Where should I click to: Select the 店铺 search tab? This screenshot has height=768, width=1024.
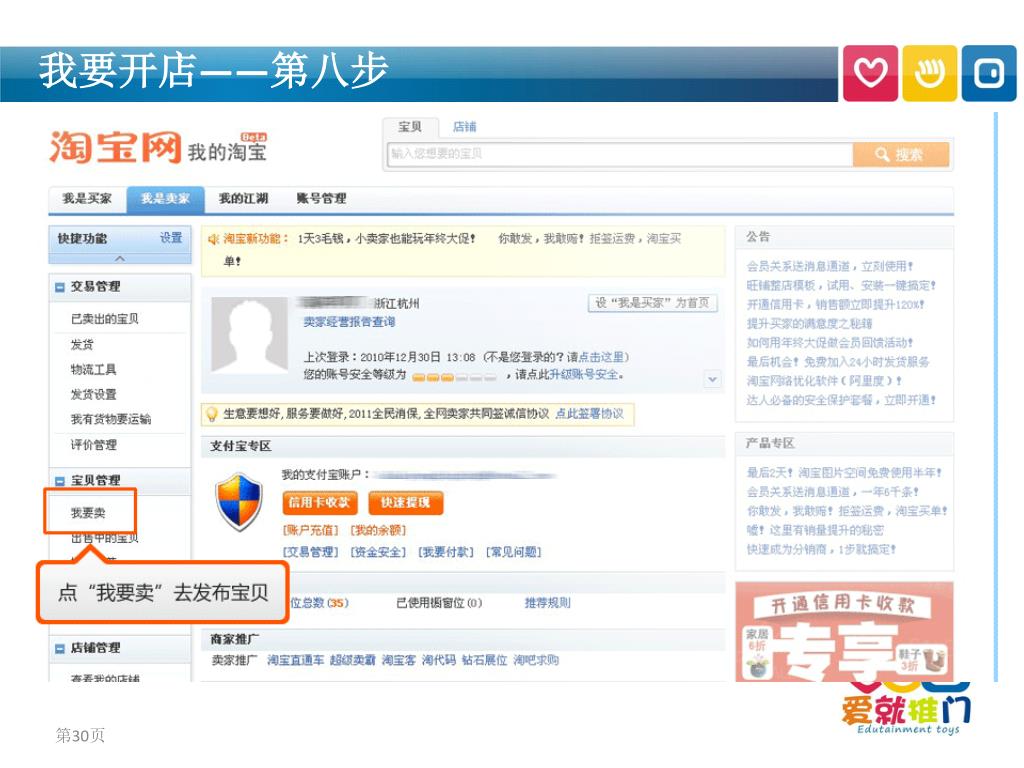[464, 127]
